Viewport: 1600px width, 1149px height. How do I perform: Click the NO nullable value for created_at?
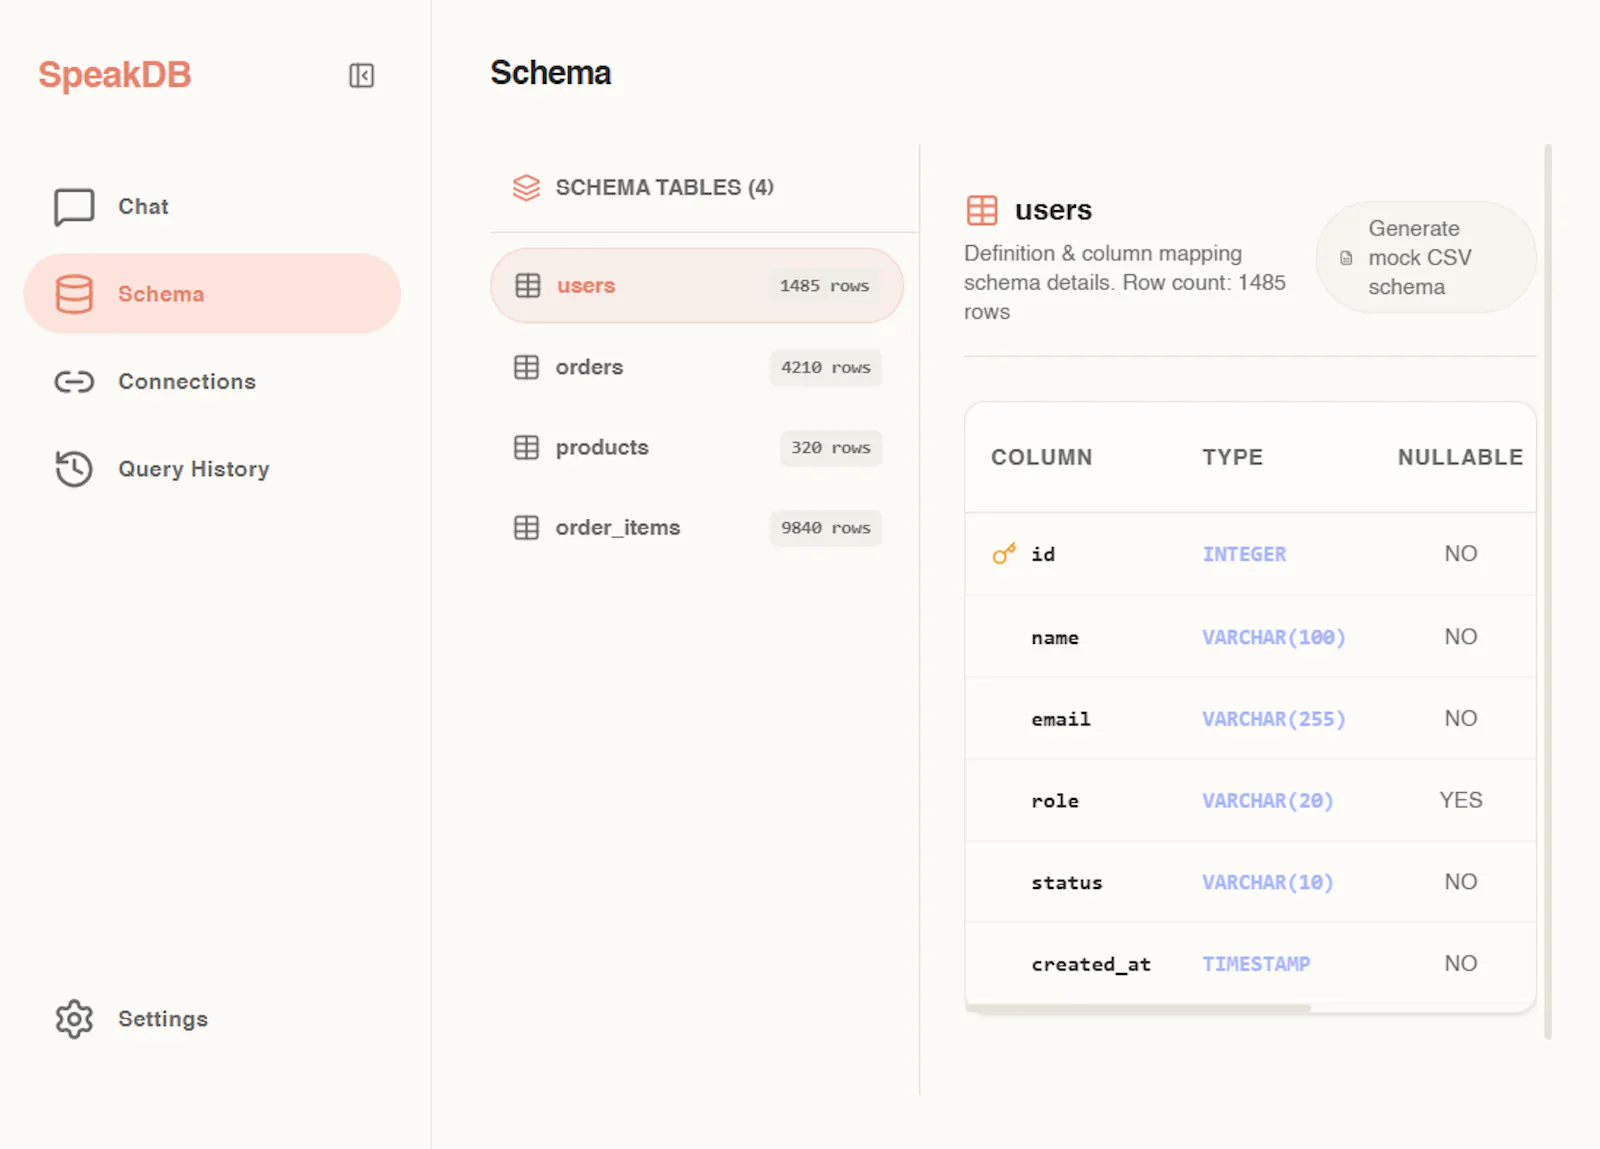pos(1461,964)
